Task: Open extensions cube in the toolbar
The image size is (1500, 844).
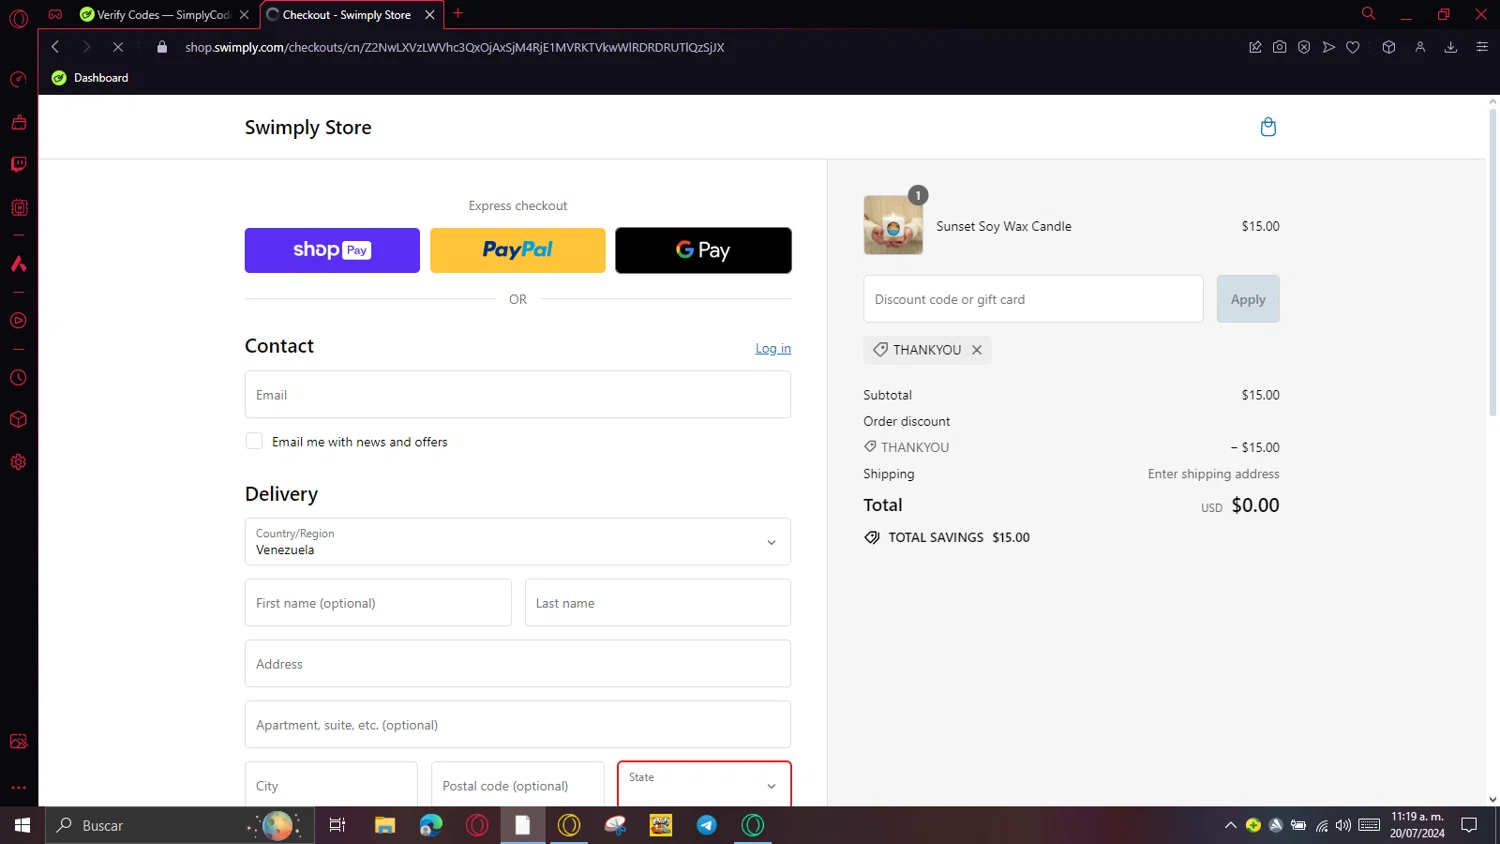Action: tap(1389, 47)
